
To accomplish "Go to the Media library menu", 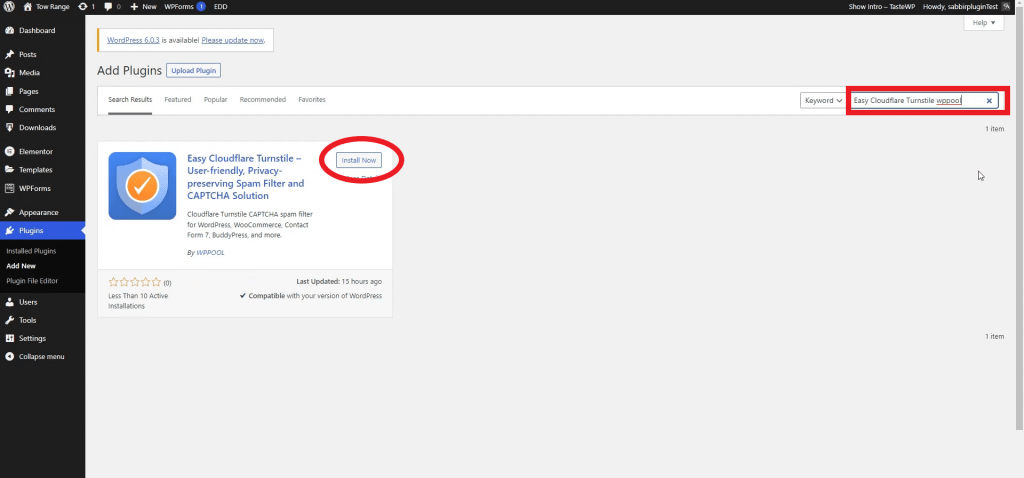I will [x=42, y=73].
